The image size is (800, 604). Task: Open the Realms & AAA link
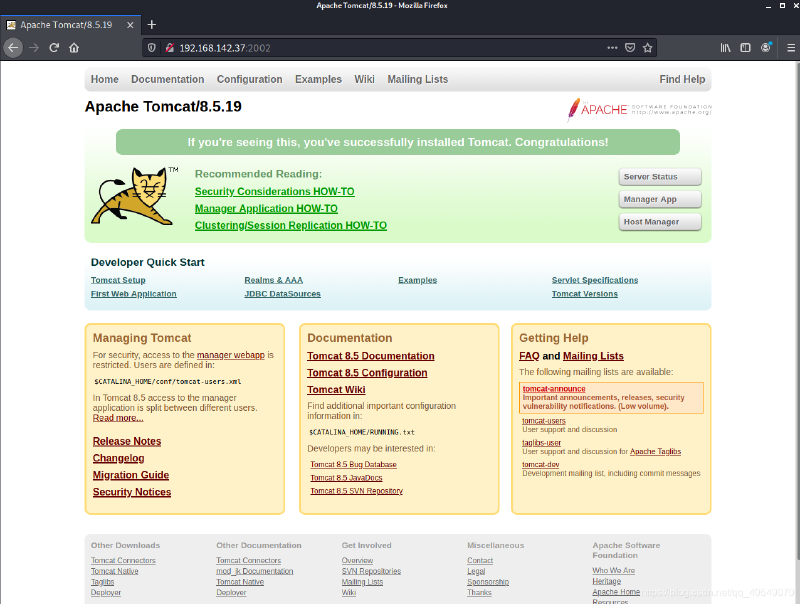click(x=273, y=280)
